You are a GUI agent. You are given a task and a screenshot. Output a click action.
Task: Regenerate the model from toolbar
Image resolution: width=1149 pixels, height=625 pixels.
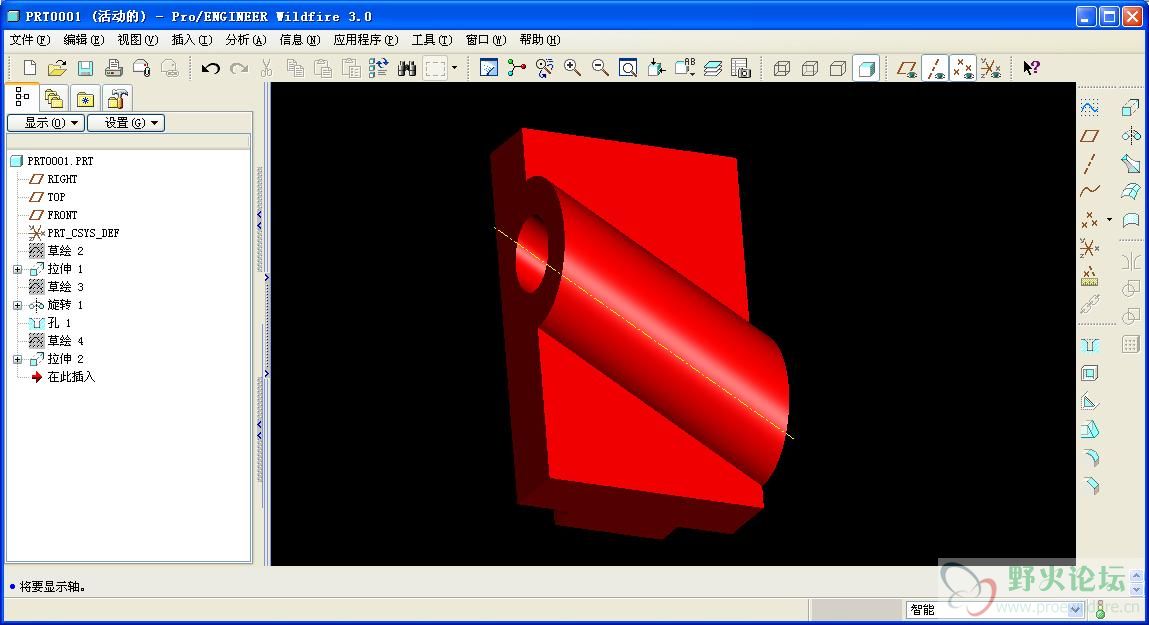click(379, 68)
